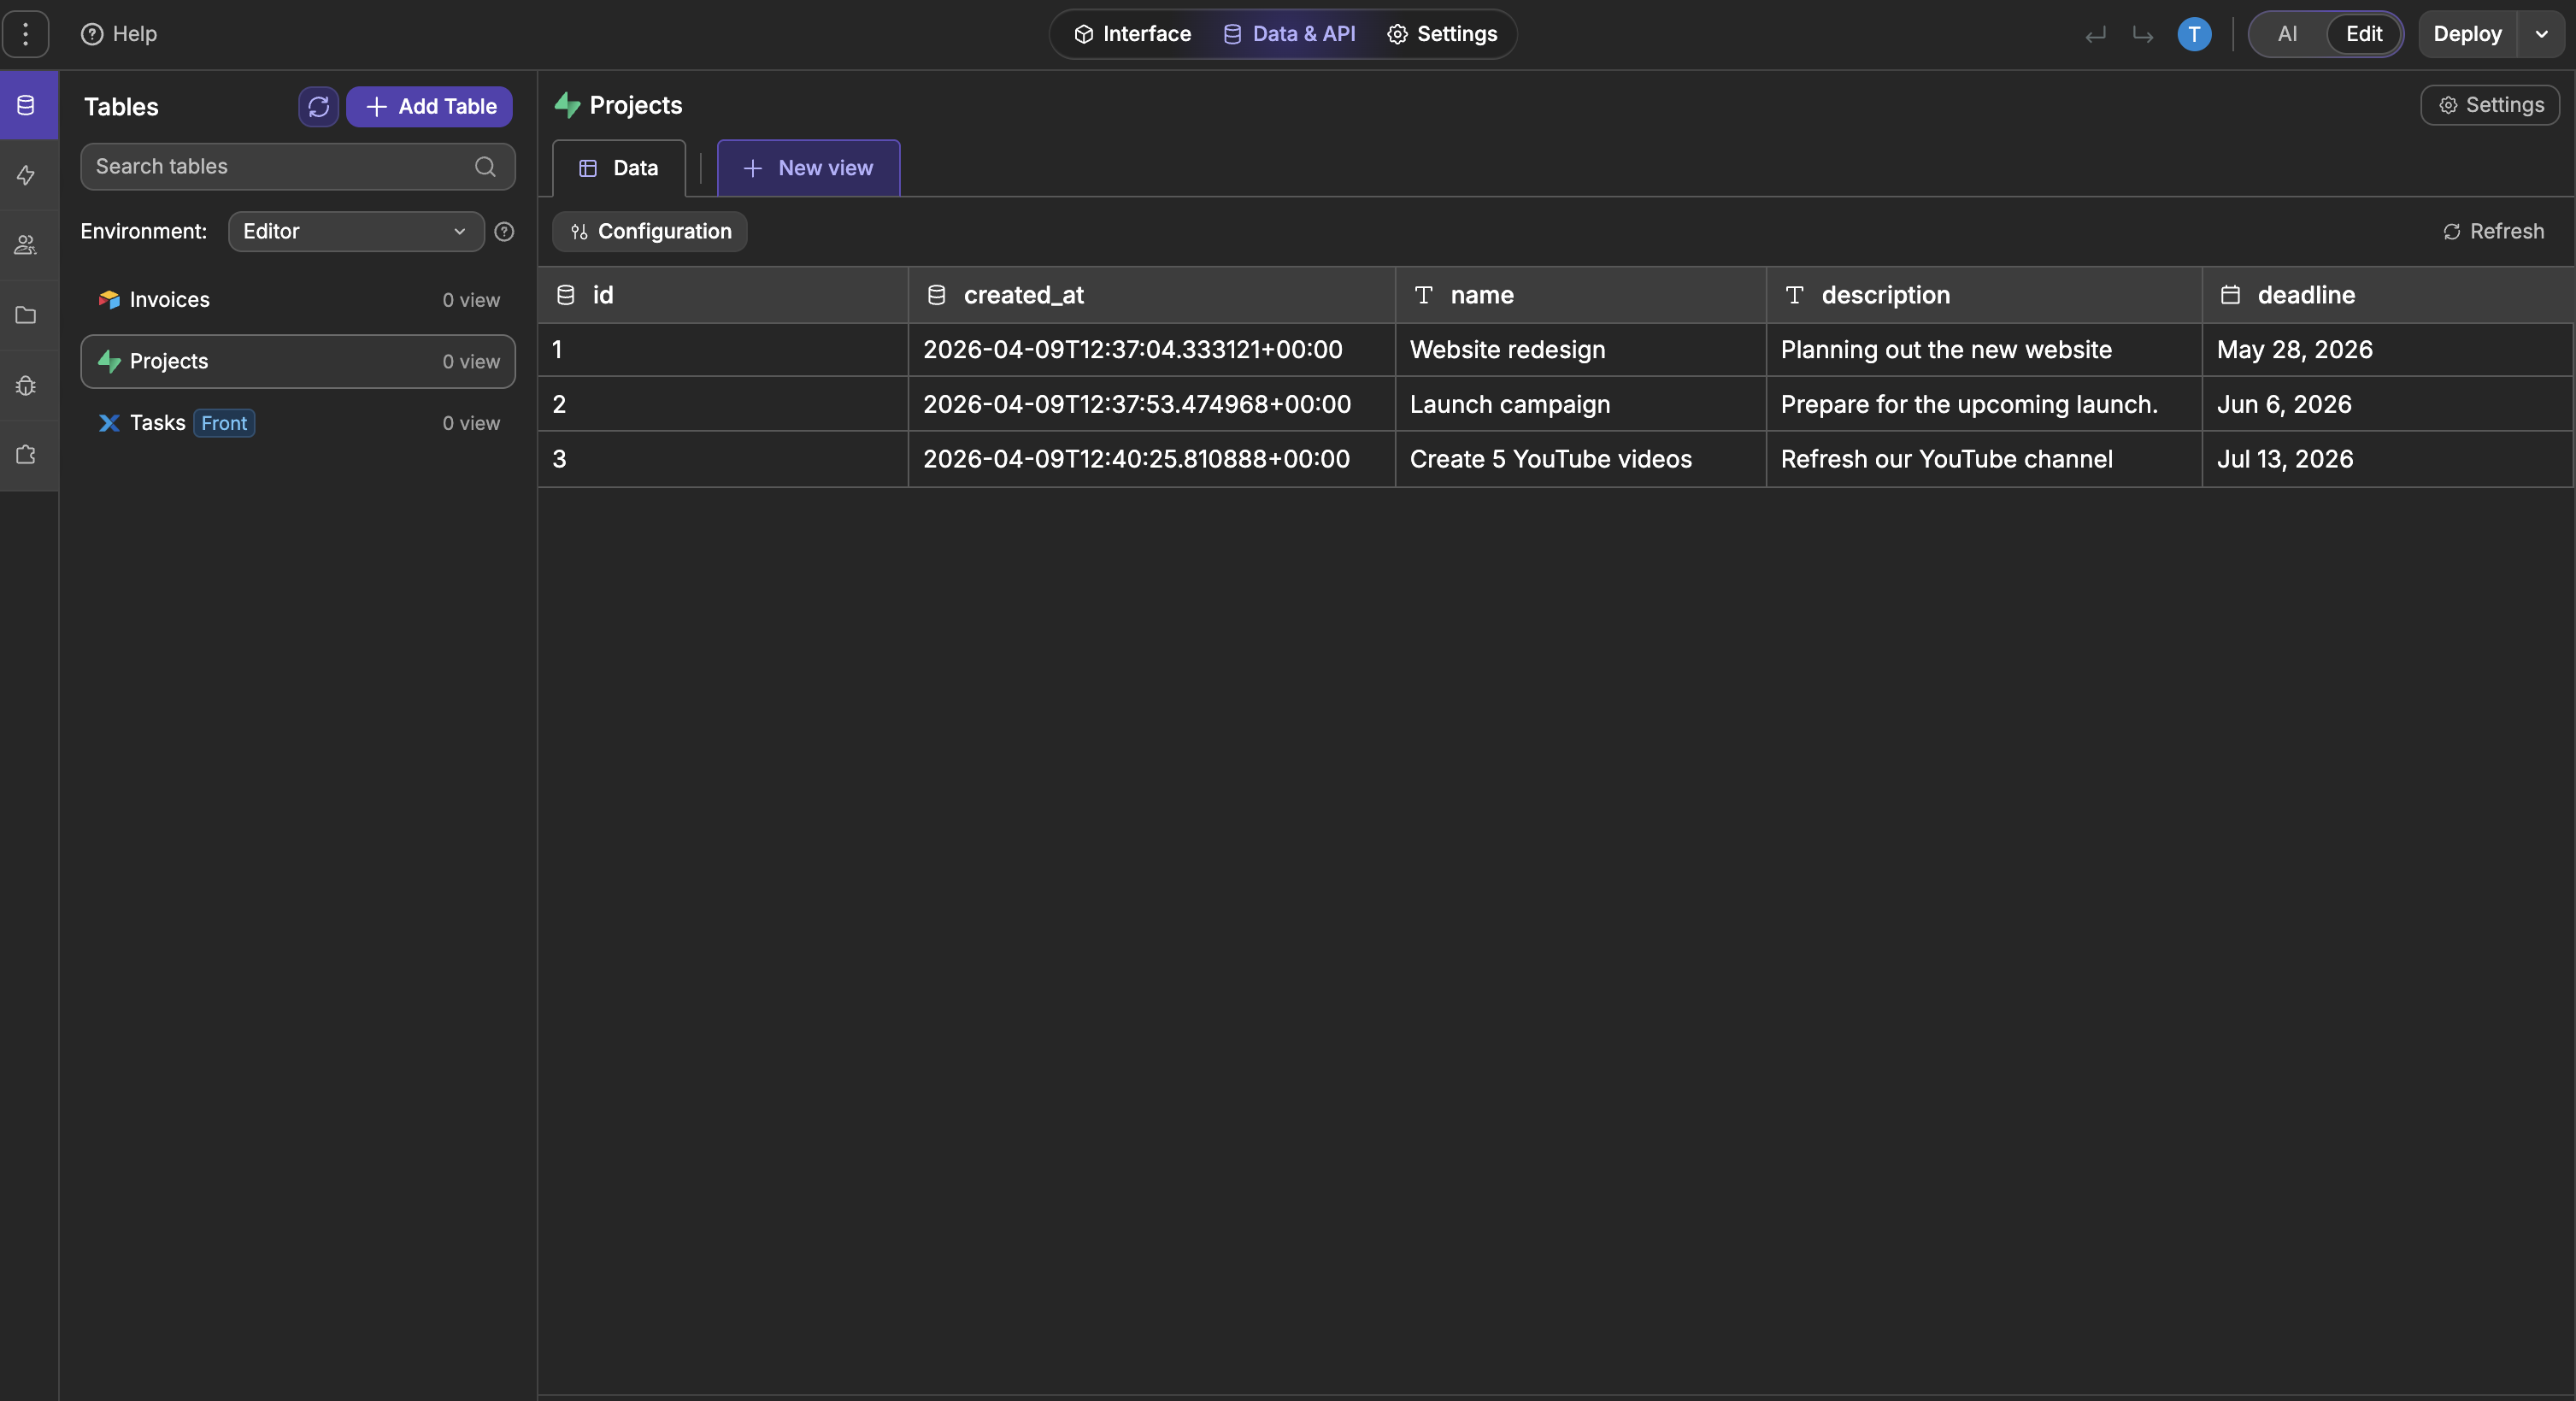The height and width of the screenshot is (1401, 2576).
Task: Open the users sidebar icon
Action: point(26,245)
